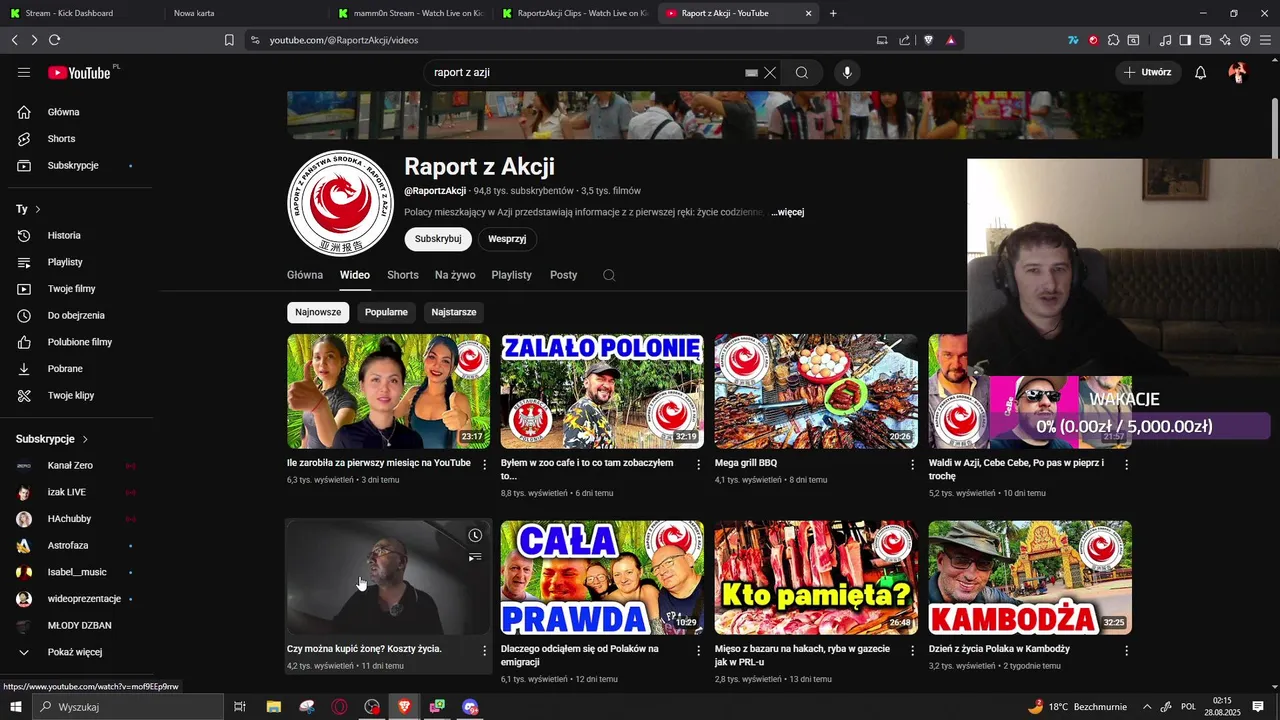The width and height of the screenshot is (1280, 720).
Task: Open YouTube notifications bell
Action: click(x=1201, y=73)
